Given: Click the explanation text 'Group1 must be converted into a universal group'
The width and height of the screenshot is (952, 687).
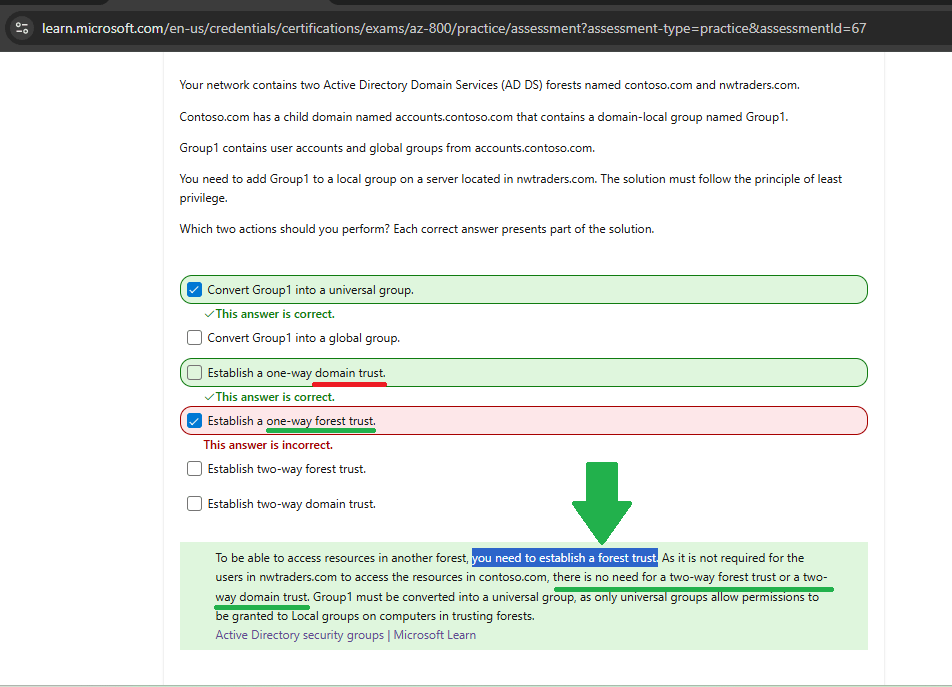Looking at the screenshot, I should (x=443, y=597).
